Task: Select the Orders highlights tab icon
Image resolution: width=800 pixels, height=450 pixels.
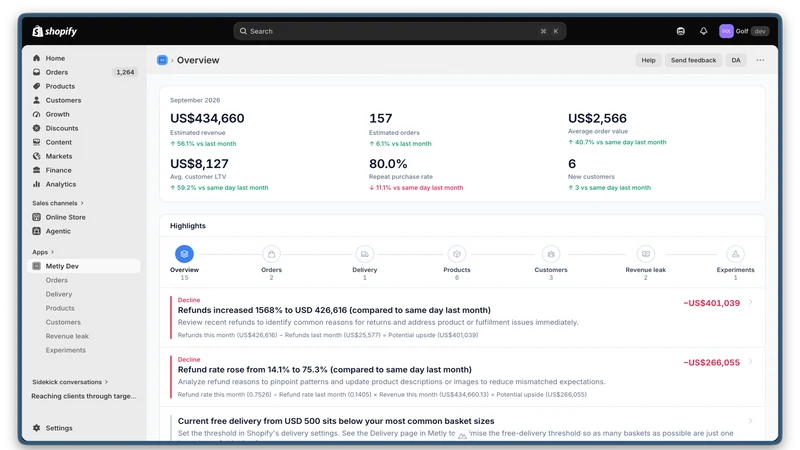Action: (x=271, y=254)
